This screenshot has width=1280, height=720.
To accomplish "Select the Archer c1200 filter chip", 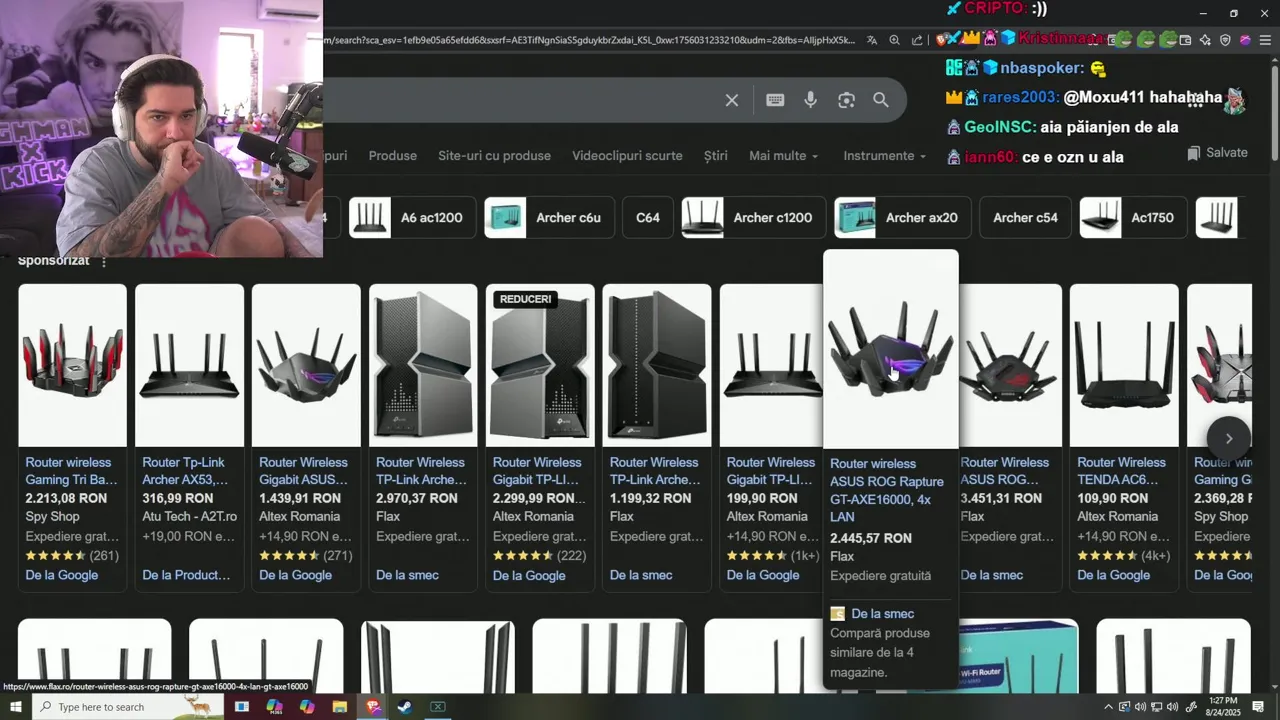I will click(752, 218).
